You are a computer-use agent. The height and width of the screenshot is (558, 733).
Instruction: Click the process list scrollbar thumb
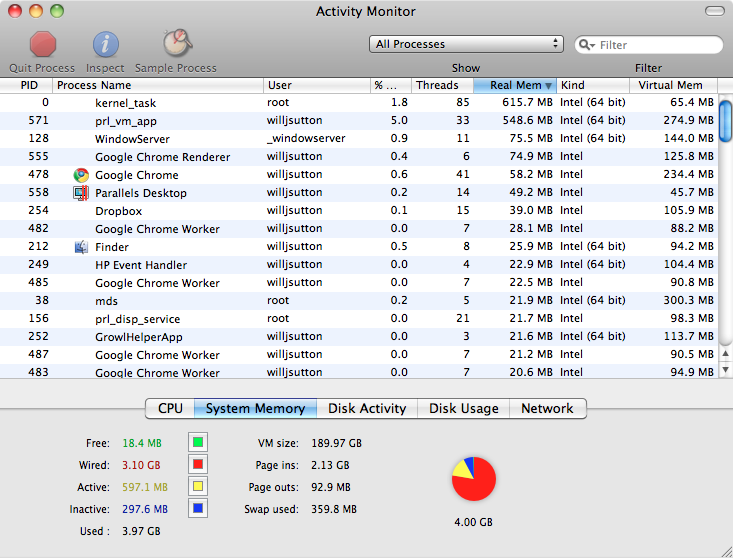pyautogui.click(x=725, y=121)
